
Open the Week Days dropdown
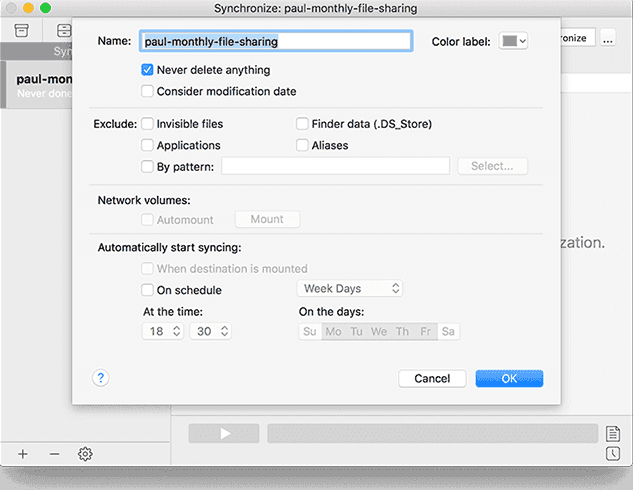coord(350,288)
